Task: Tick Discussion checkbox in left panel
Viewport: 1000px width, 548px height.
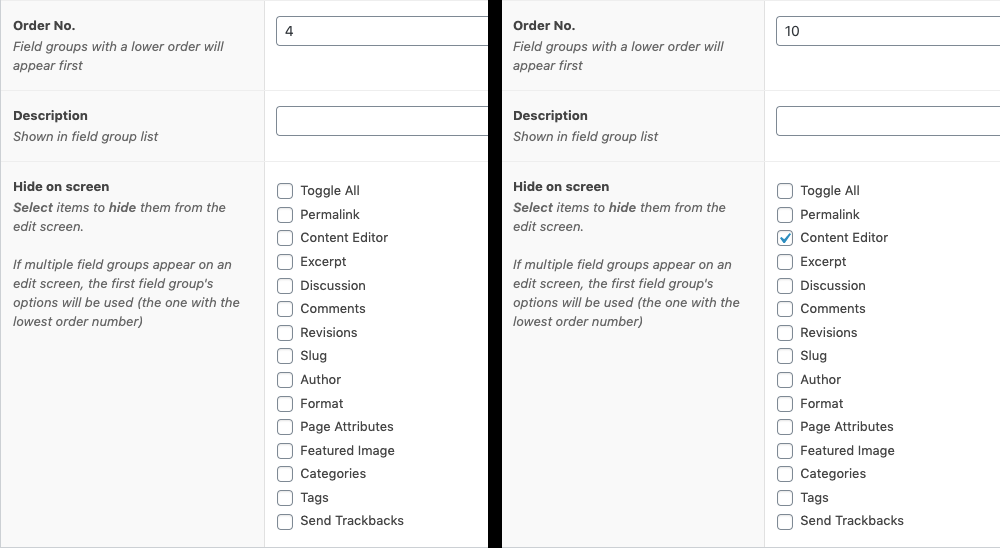Action: (x=285, y=286)
